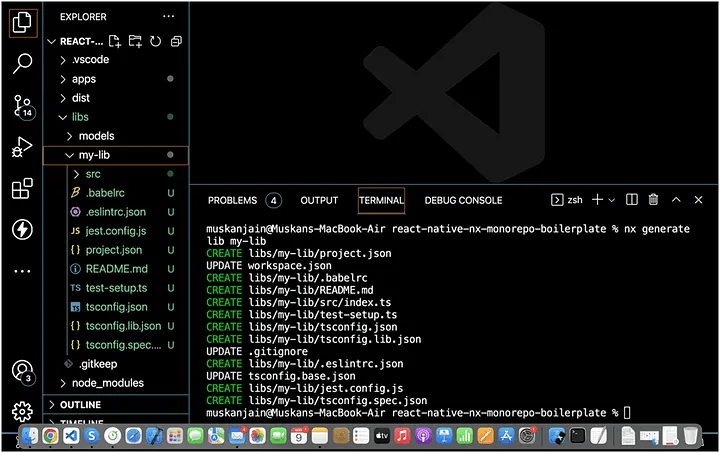Open project.json in Explorer
This screenshot has height=453, width=720.
click(x=116, y=250)
